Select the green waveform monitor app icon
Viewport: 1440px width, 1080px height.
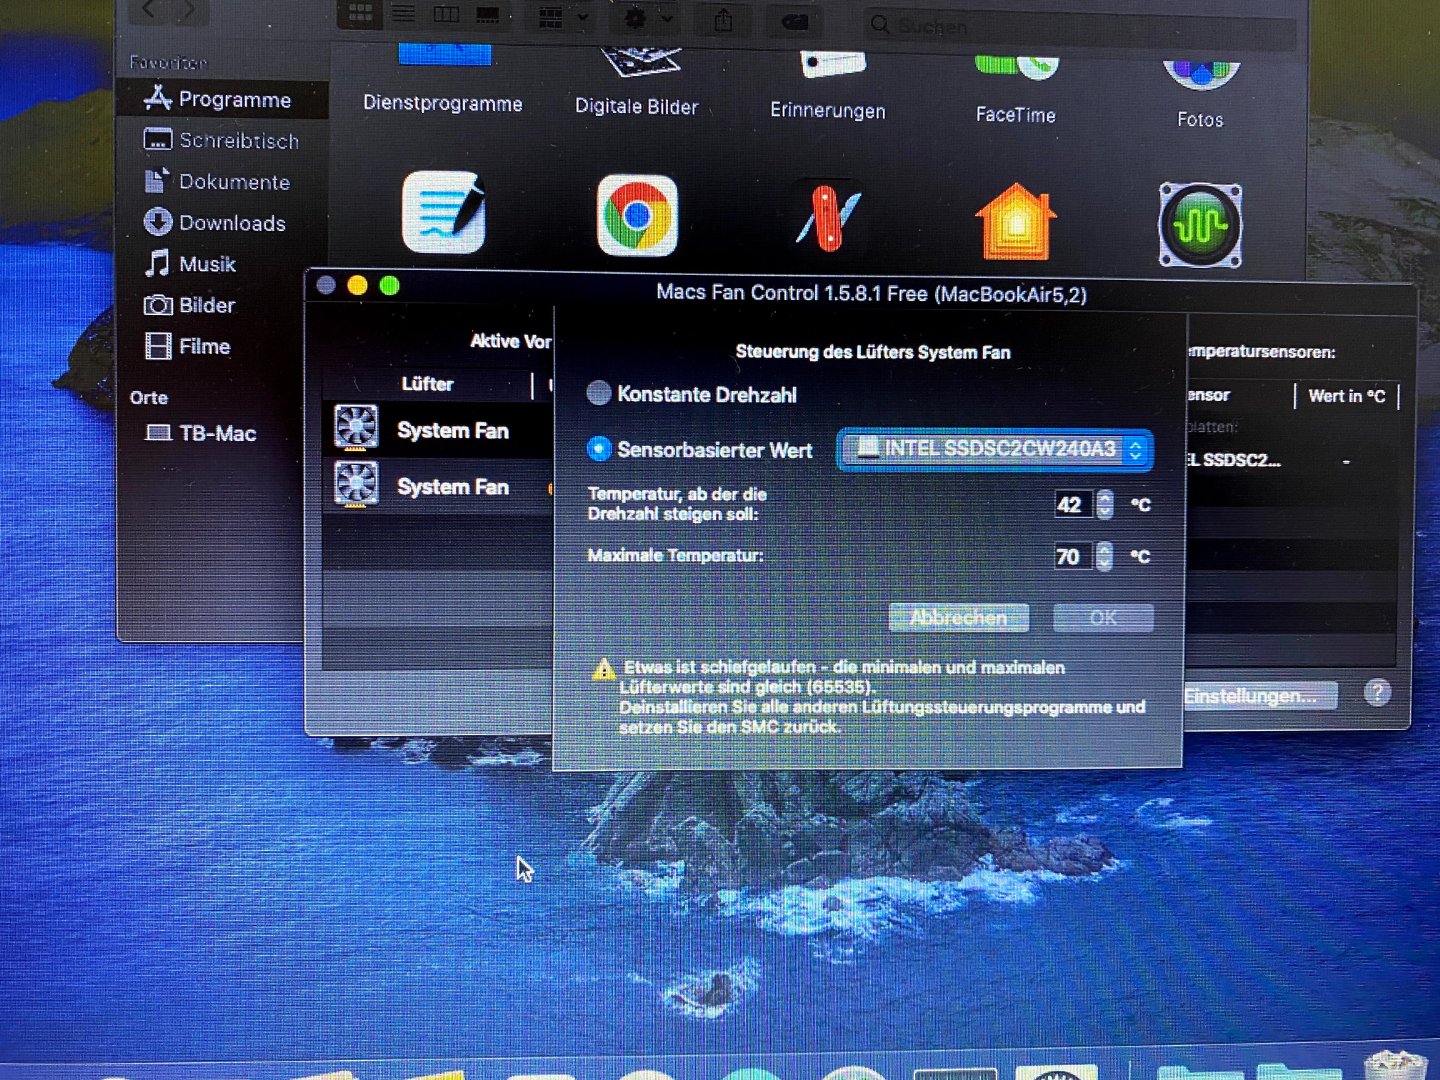click(x=1200, y=225)
